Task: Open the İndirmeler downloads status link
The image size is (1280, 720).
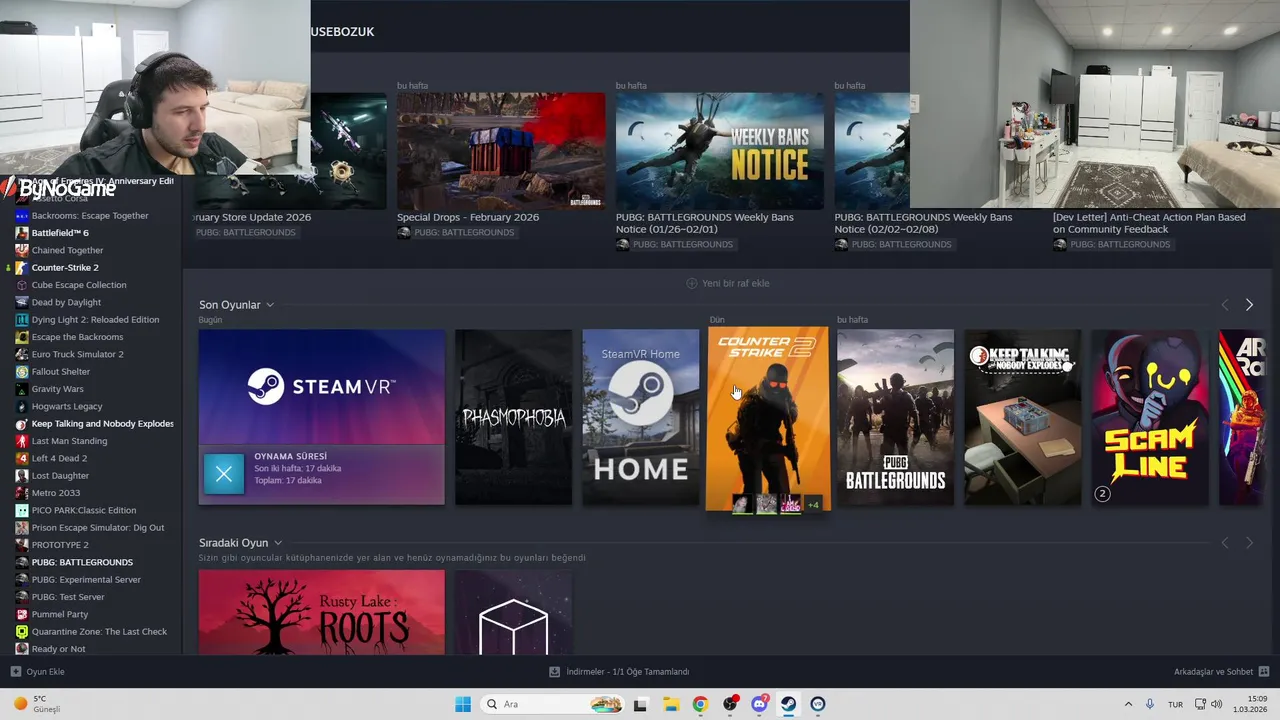Action: (x=627, y=672)
